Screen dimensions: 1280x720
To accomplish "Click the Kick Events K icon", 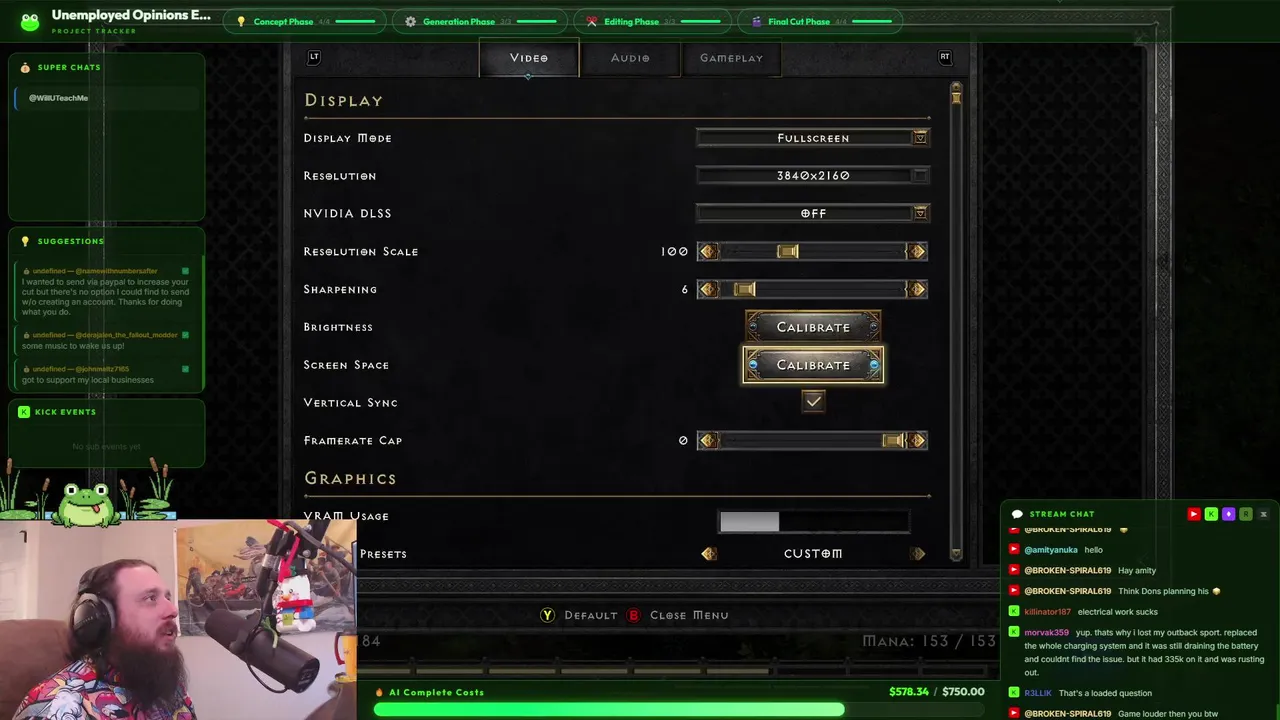I will point(24,412).
